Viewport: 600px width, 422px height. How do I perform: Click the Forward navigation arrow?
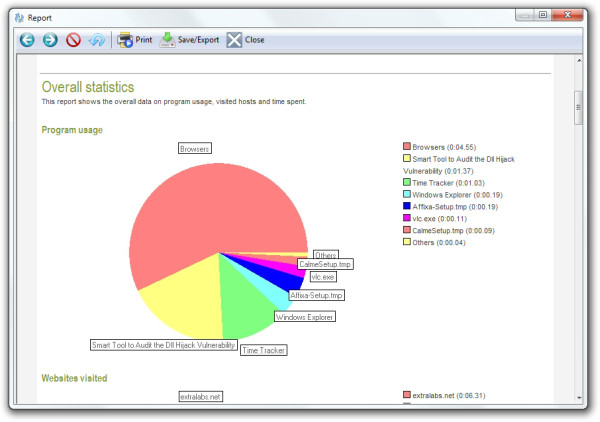(49, 40)
